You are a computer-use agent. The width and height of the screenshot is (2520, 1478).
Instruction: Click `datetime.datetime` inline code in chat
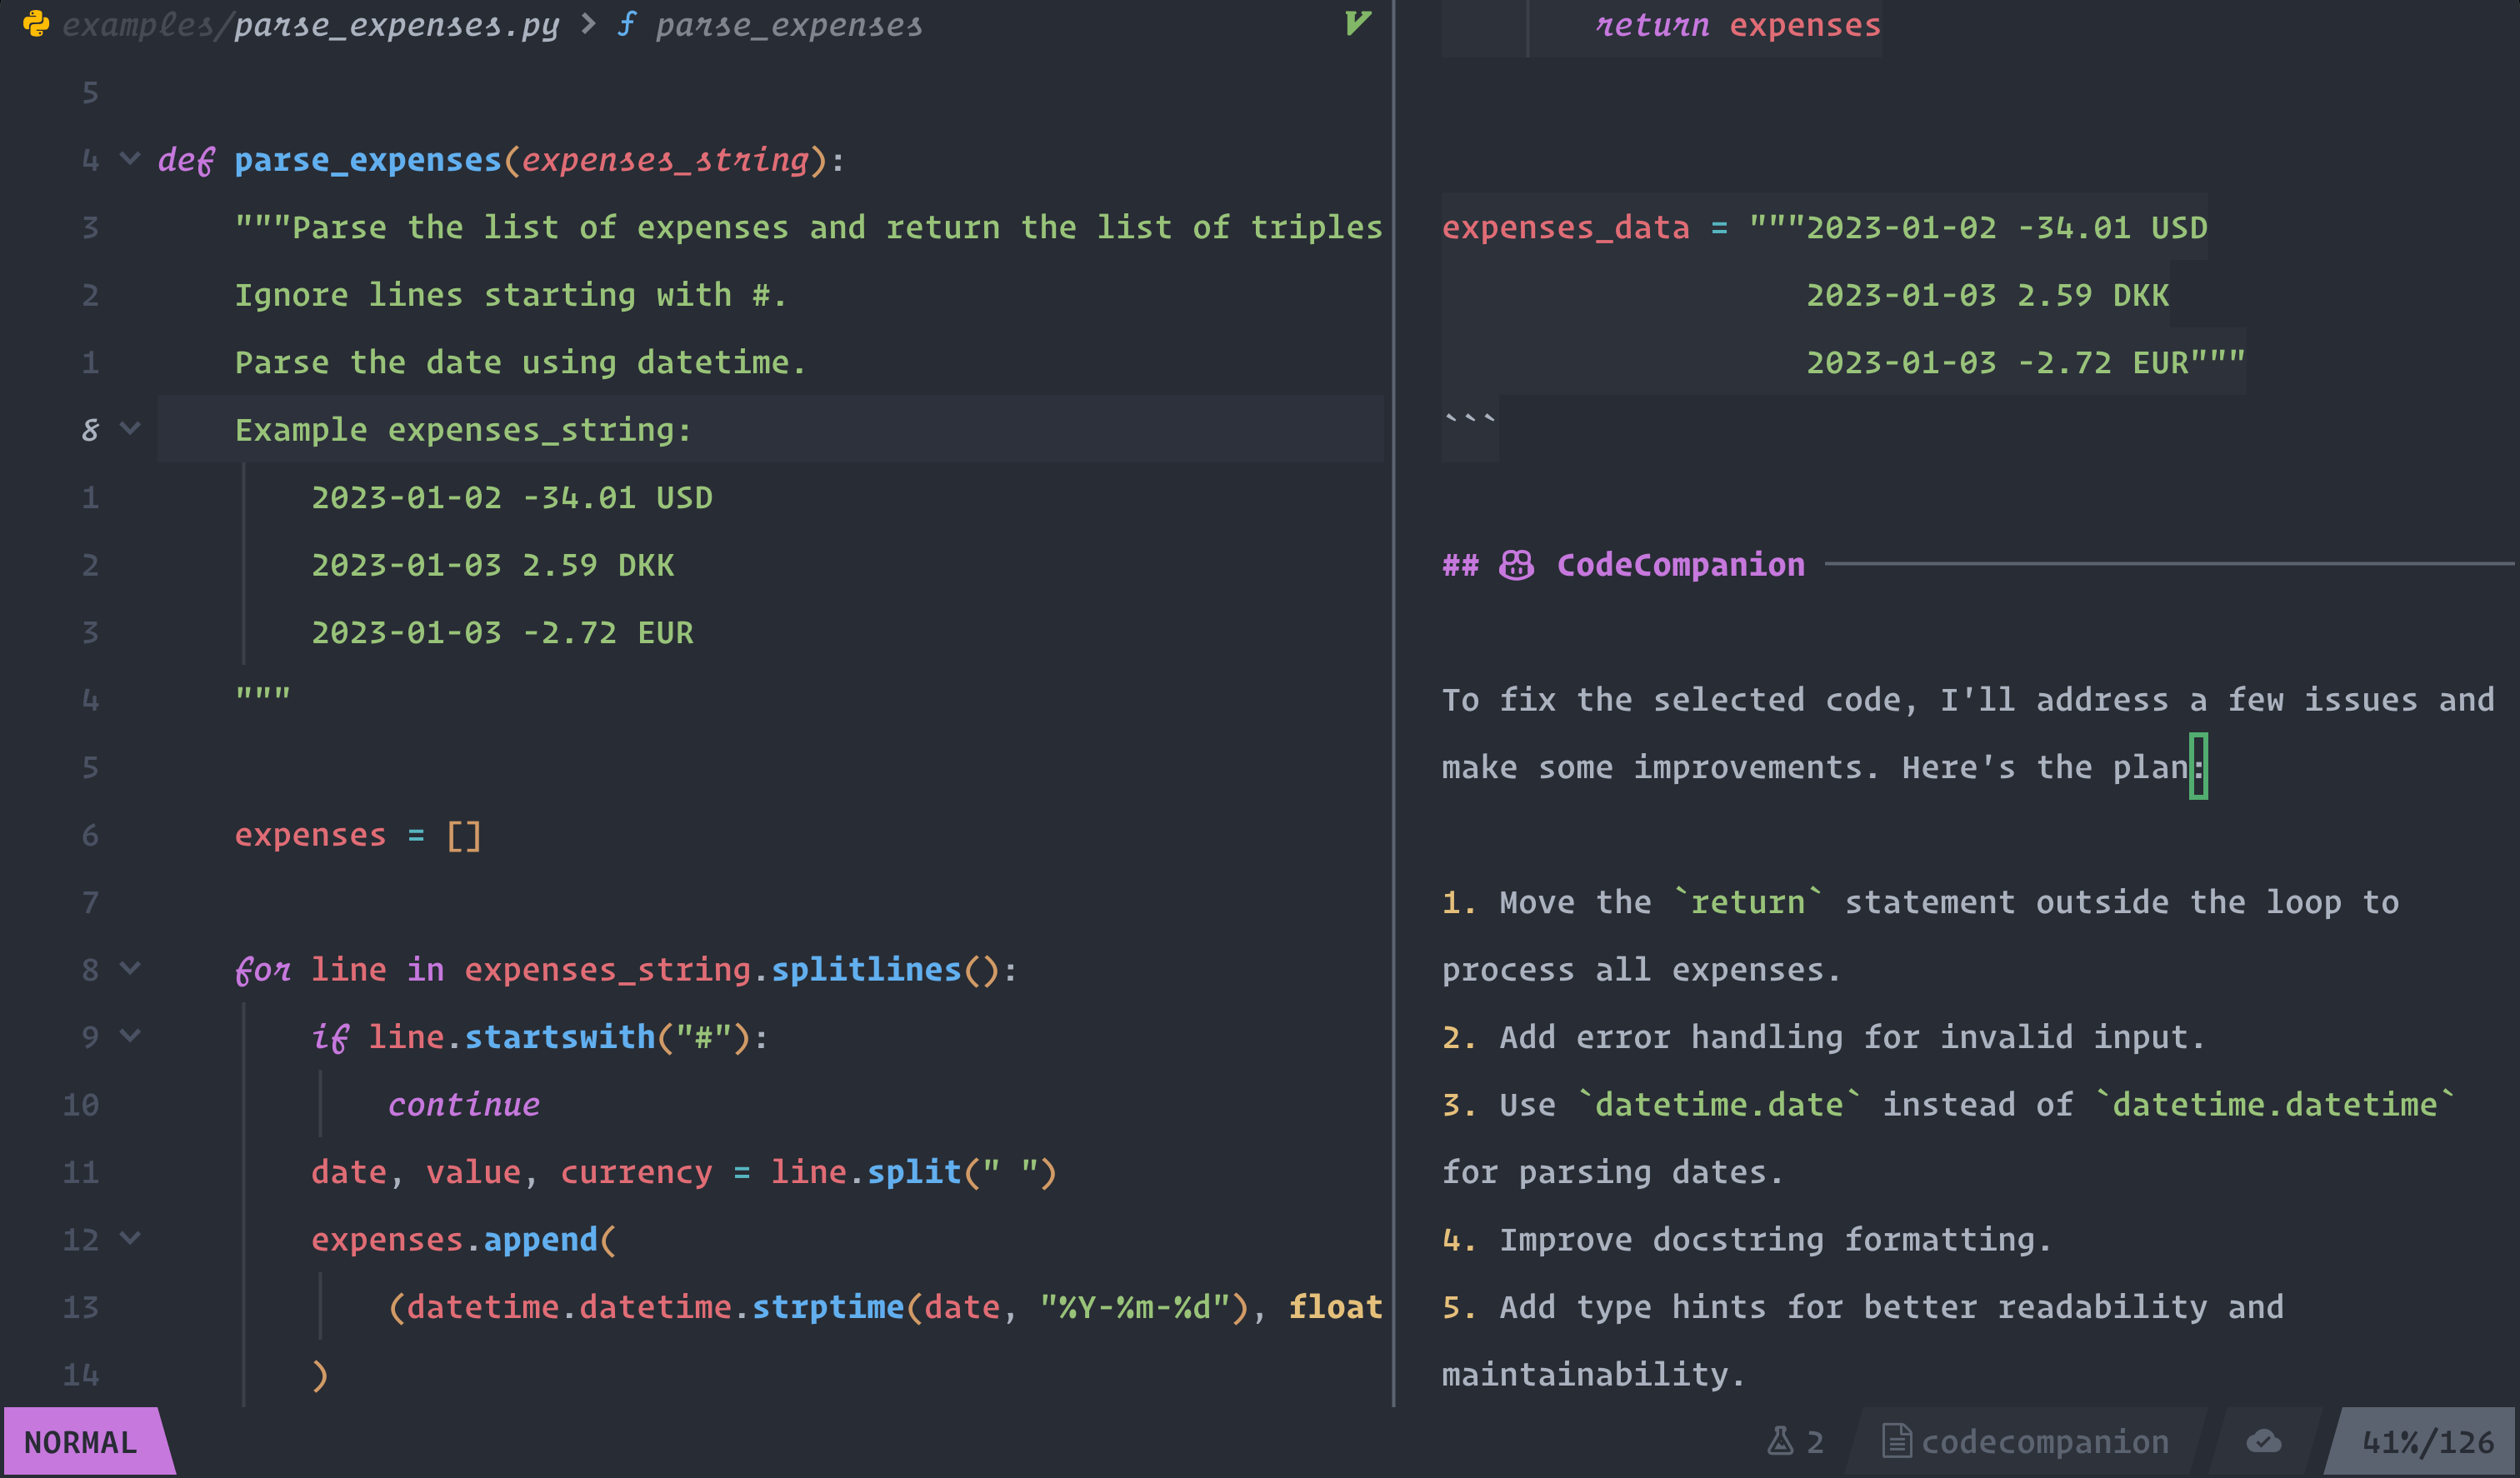tap(2274, 1105)
